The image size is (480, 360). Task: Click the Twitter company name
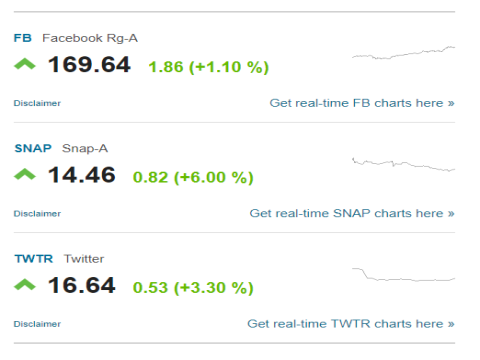tap(84, 259)
